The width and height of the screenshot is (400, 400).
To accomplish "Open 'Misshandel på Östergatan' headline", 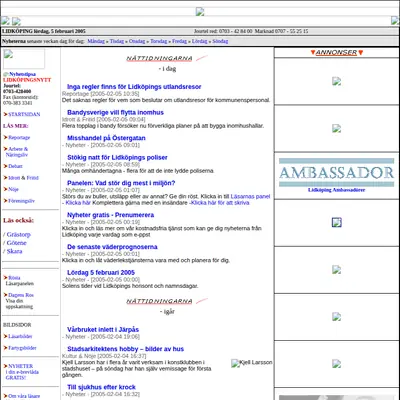I will pos(106,138).
